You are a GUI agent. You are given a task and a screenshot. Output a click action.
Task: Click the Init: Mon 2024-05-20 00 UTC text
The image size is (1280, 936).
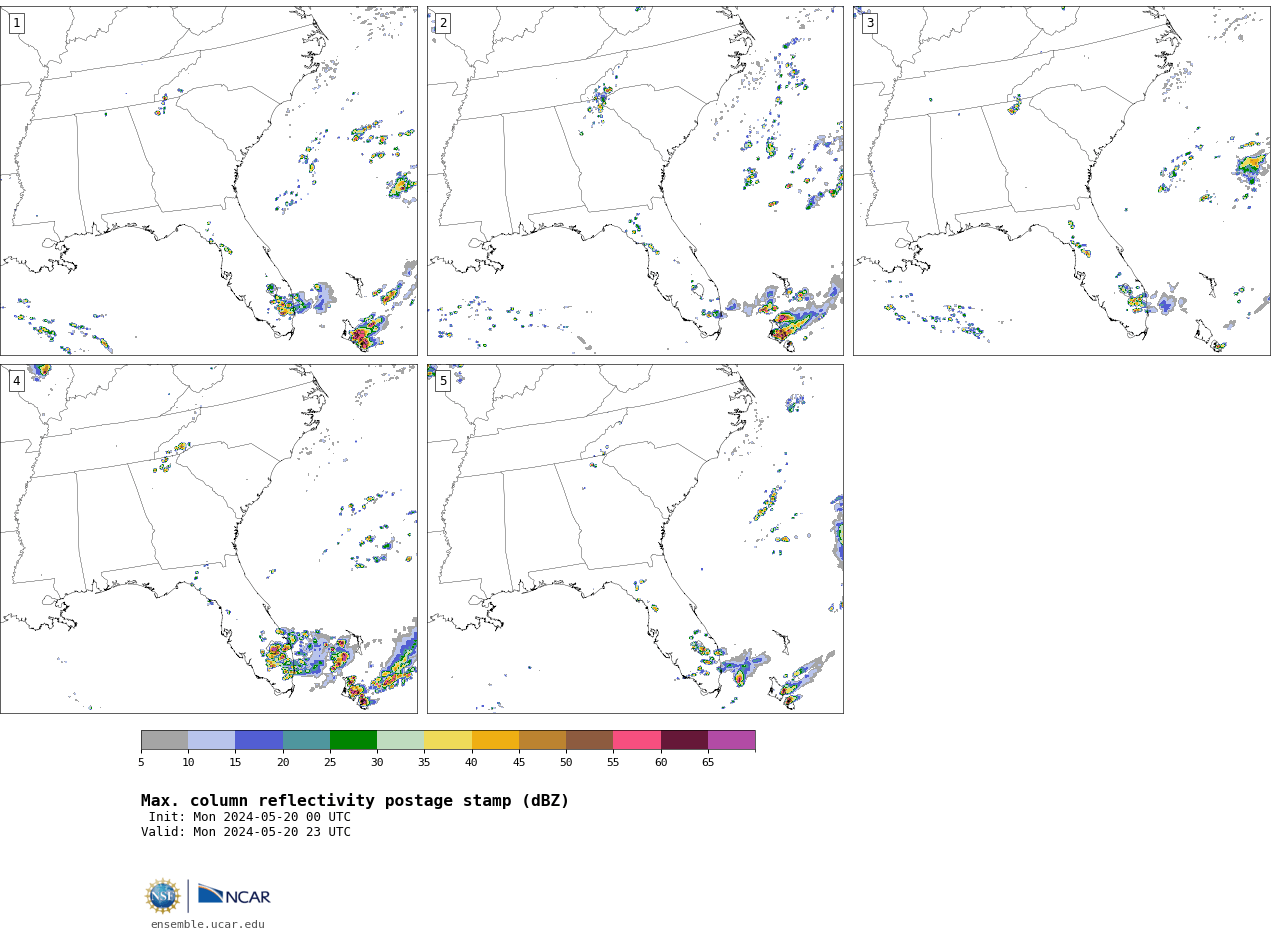click(250, 817)
